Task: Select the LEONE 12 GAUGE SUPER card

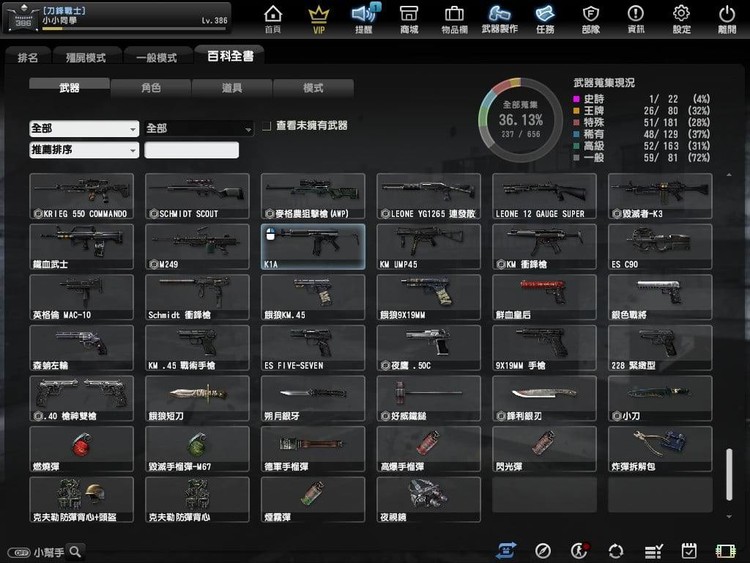Action: [544, 196]
